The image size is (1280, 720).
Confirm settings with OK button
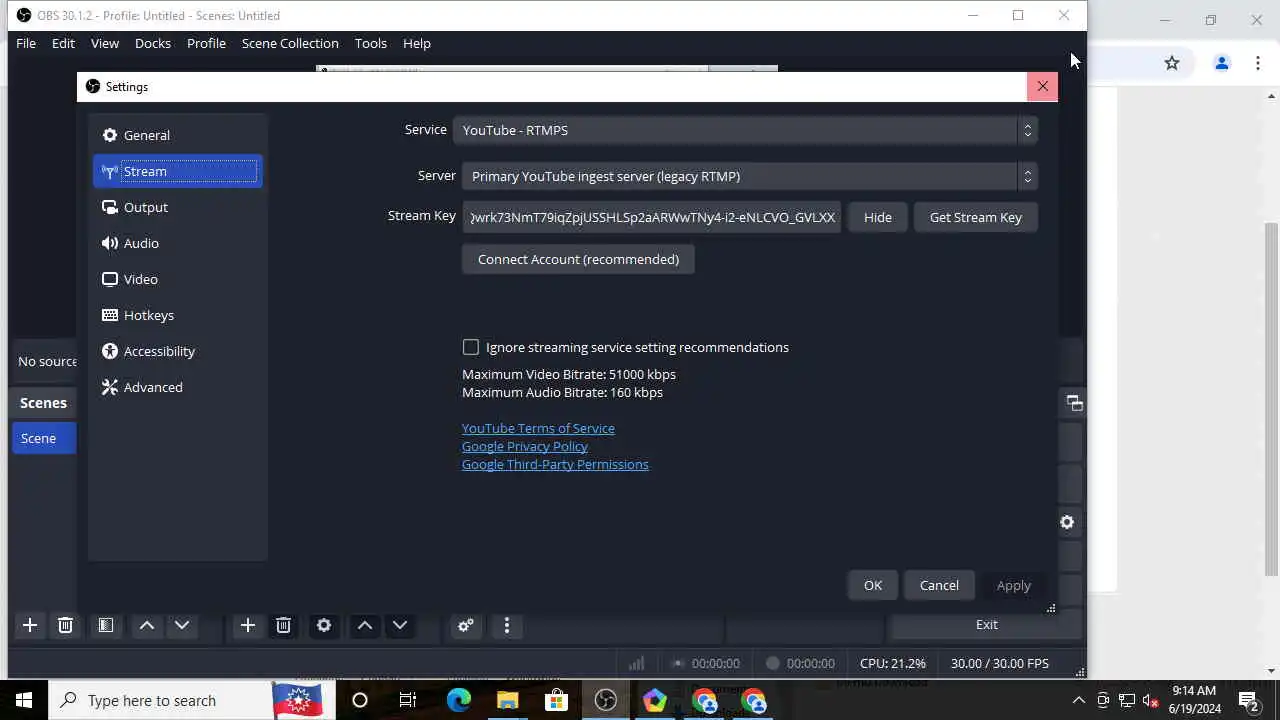(x=873, y=585)
